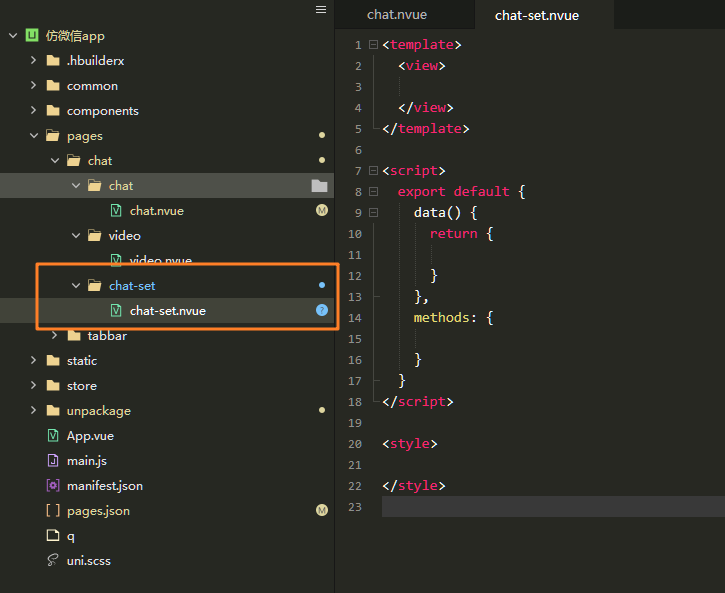
Task: Expand the static folder
Action: [33, 360]
